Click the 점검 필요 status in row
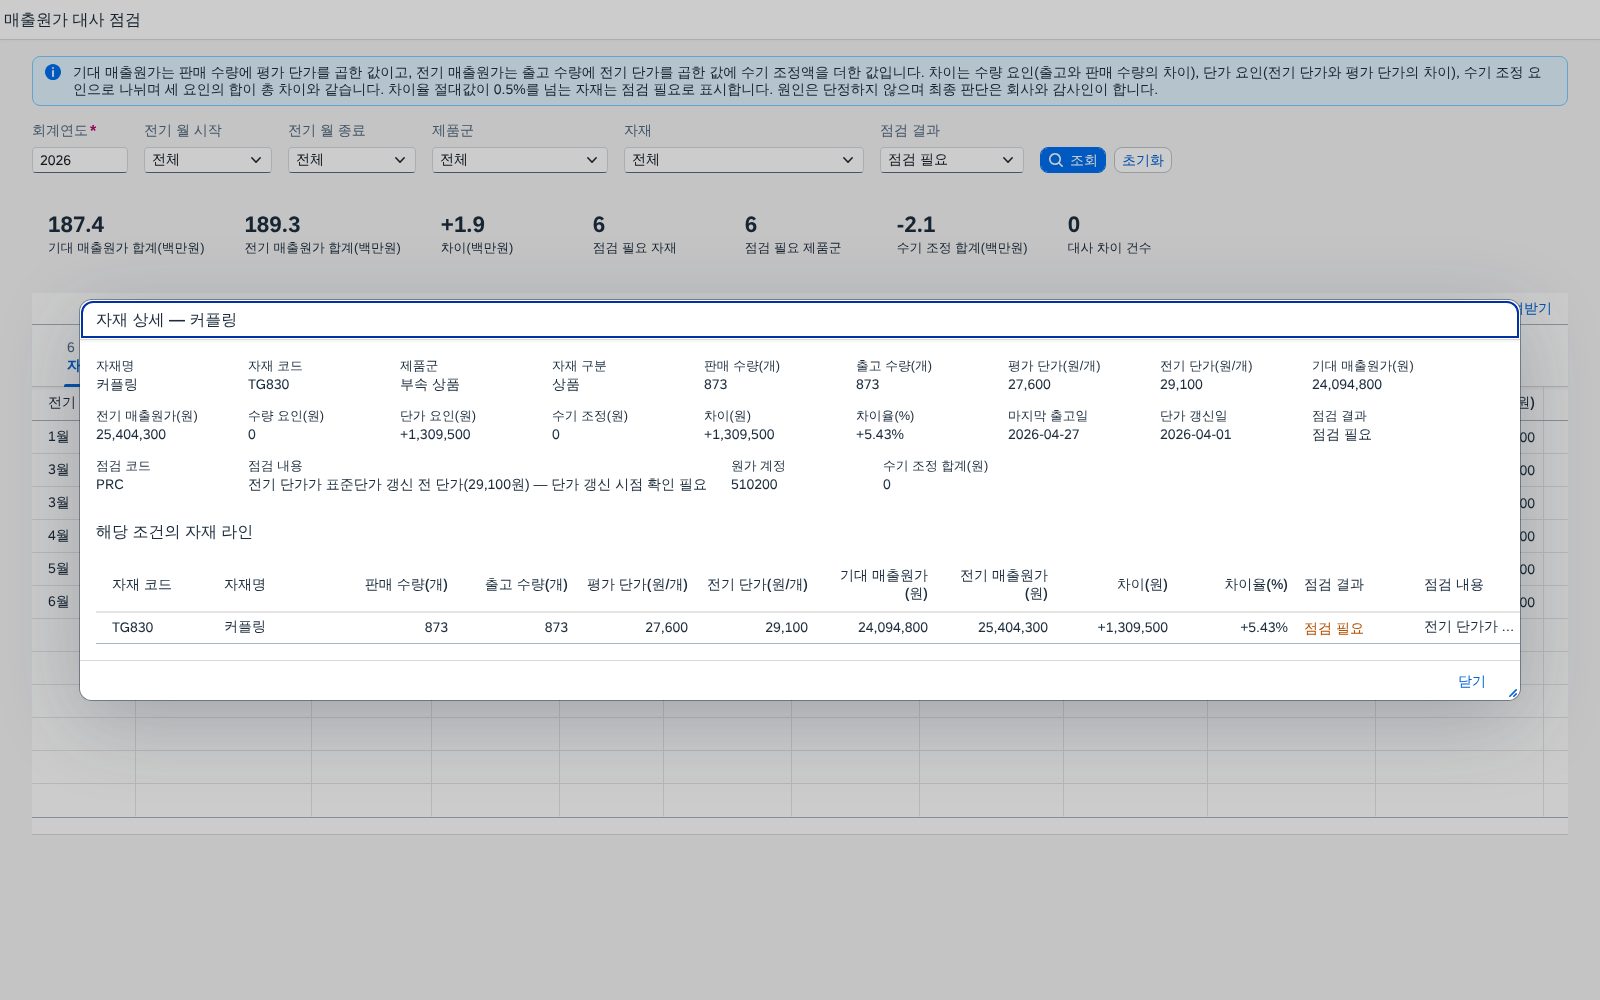 [x=1334, y=628]
